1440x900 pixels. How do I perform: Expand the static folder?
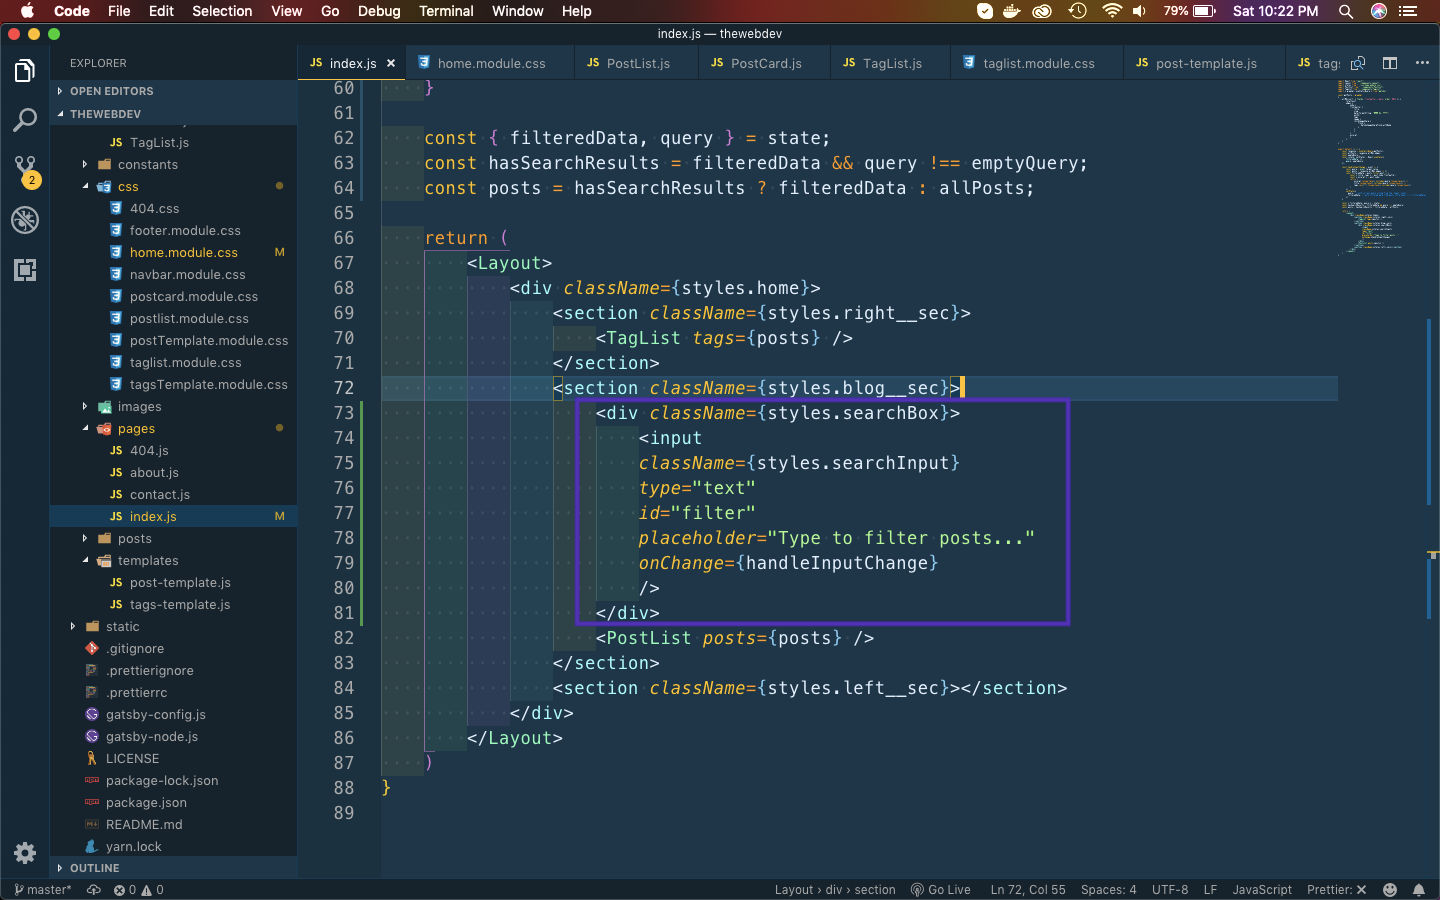tap(173, 627)
